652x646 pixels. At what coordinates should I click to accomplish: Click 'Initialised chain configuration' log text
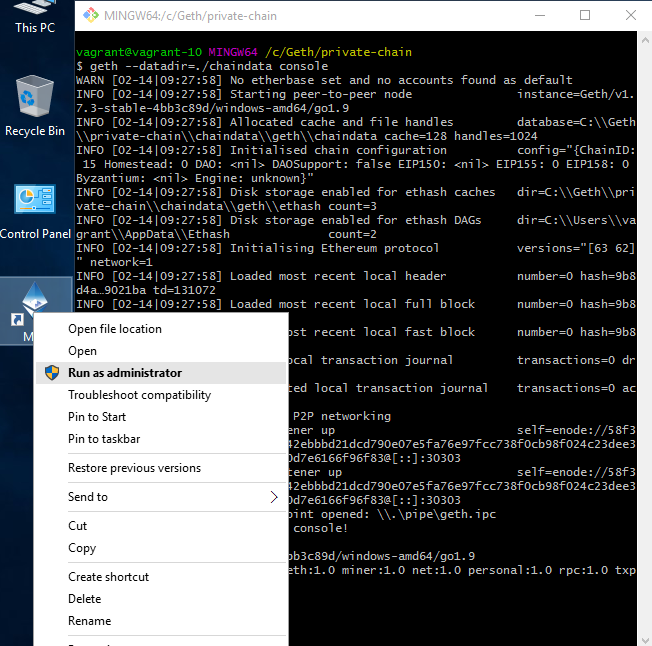coord(338,150)
